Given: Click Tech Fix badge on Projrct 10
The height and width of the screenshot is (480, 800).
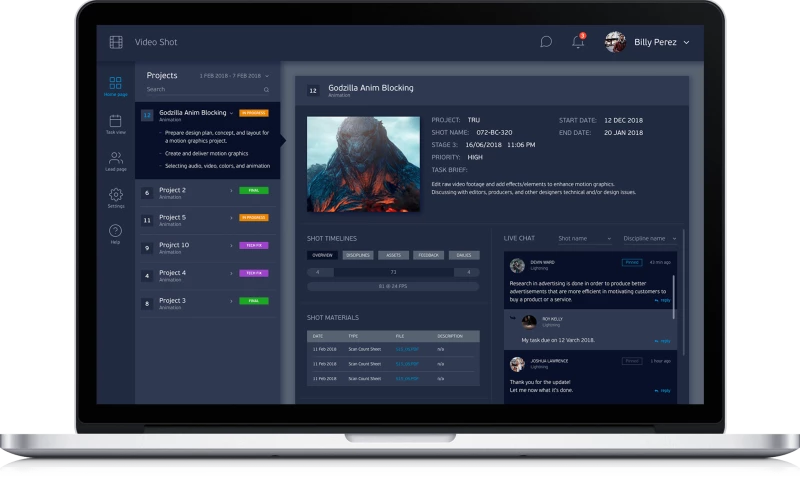Looking at the screenshot, I should pos(254,245).
